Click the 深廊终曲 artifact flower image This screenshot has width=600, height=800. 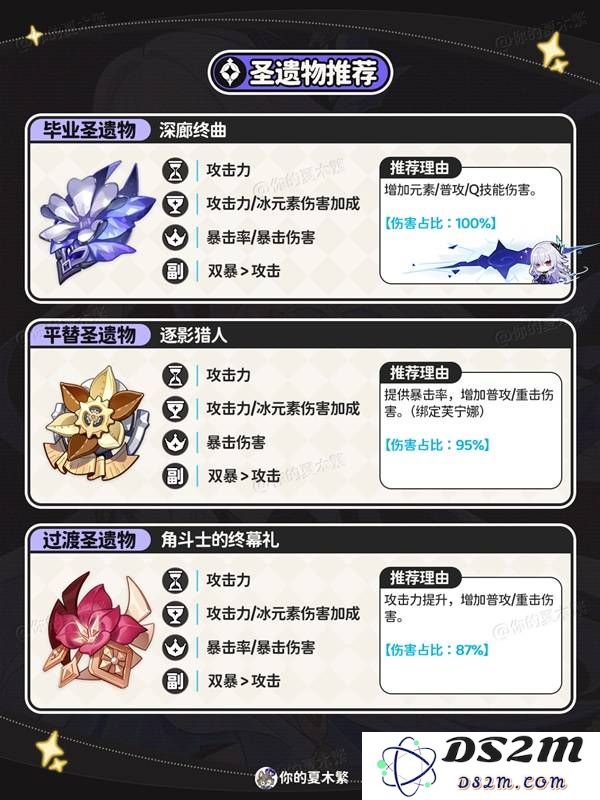pyautogui.click(x=96, y=221)
